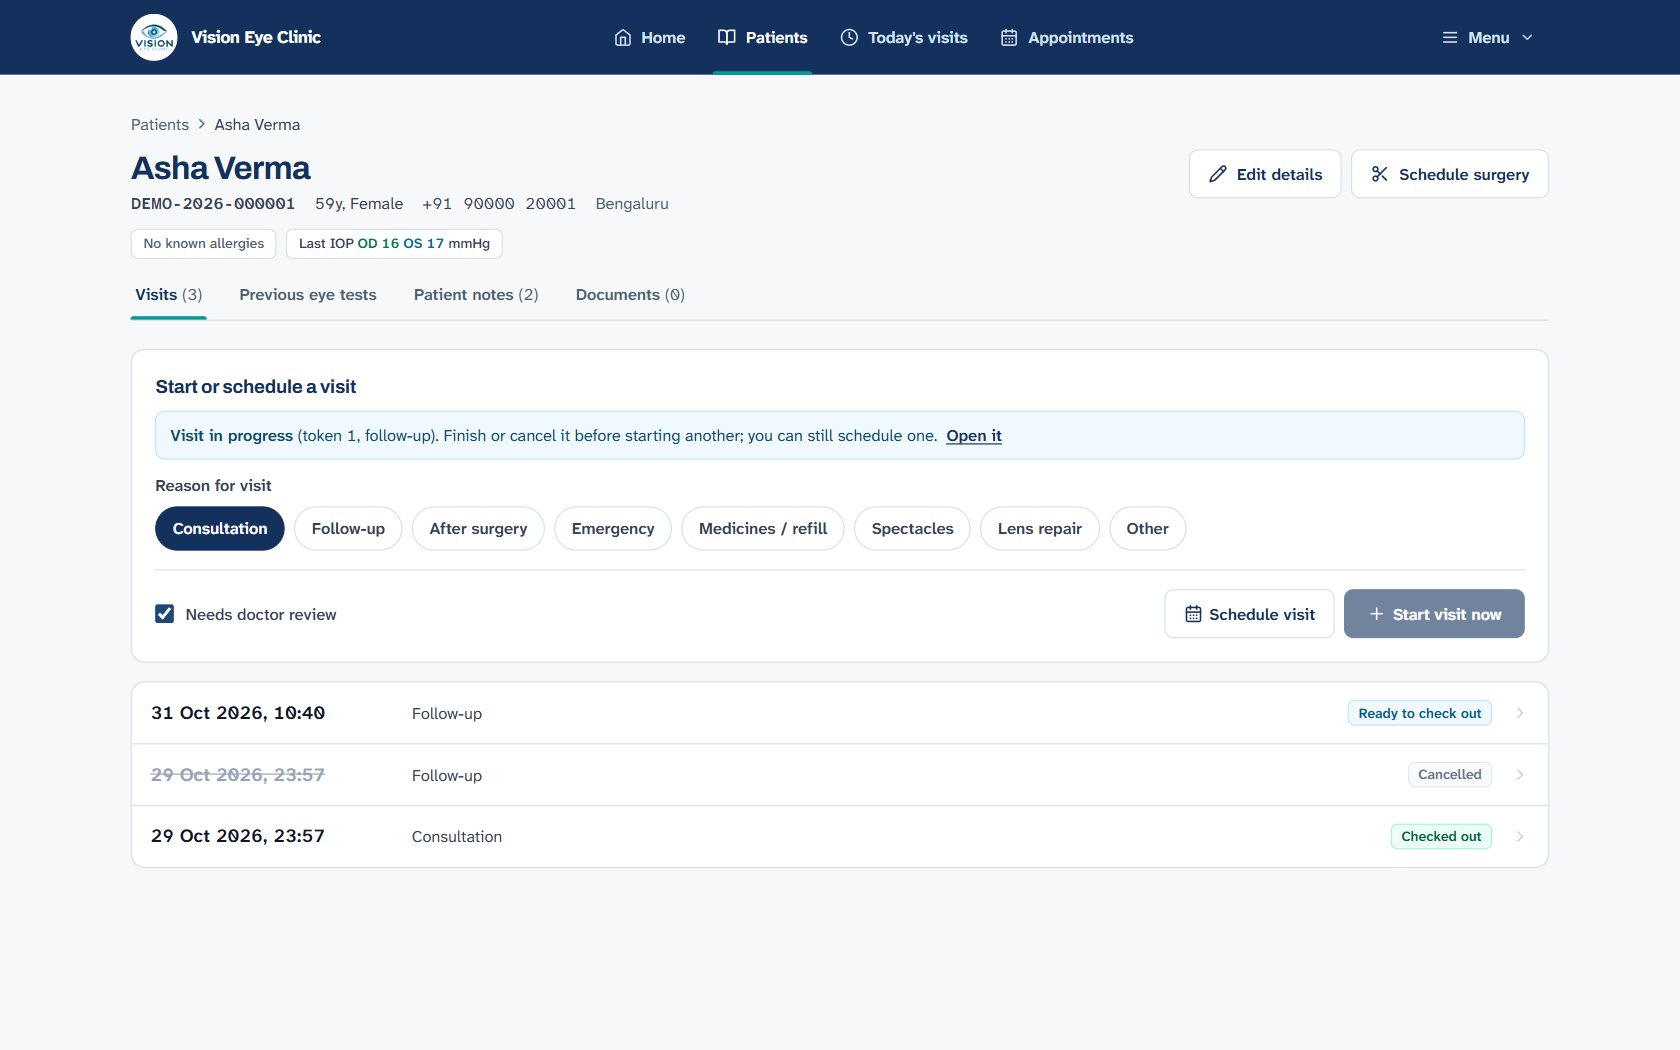Click the Appointments calendar icon
The width and height of the screenshot is (1680, 1050).
tap(1009, 37)
